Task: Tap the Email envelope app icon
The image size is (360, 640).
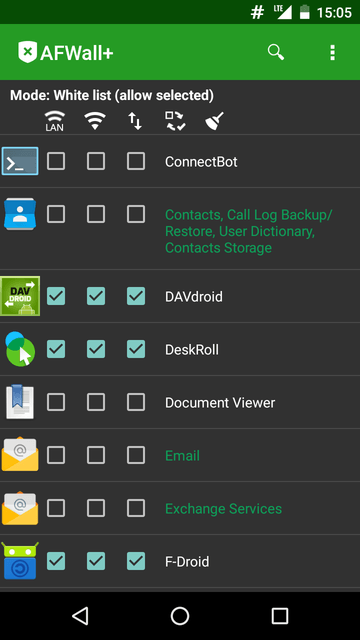Action: 20,454
